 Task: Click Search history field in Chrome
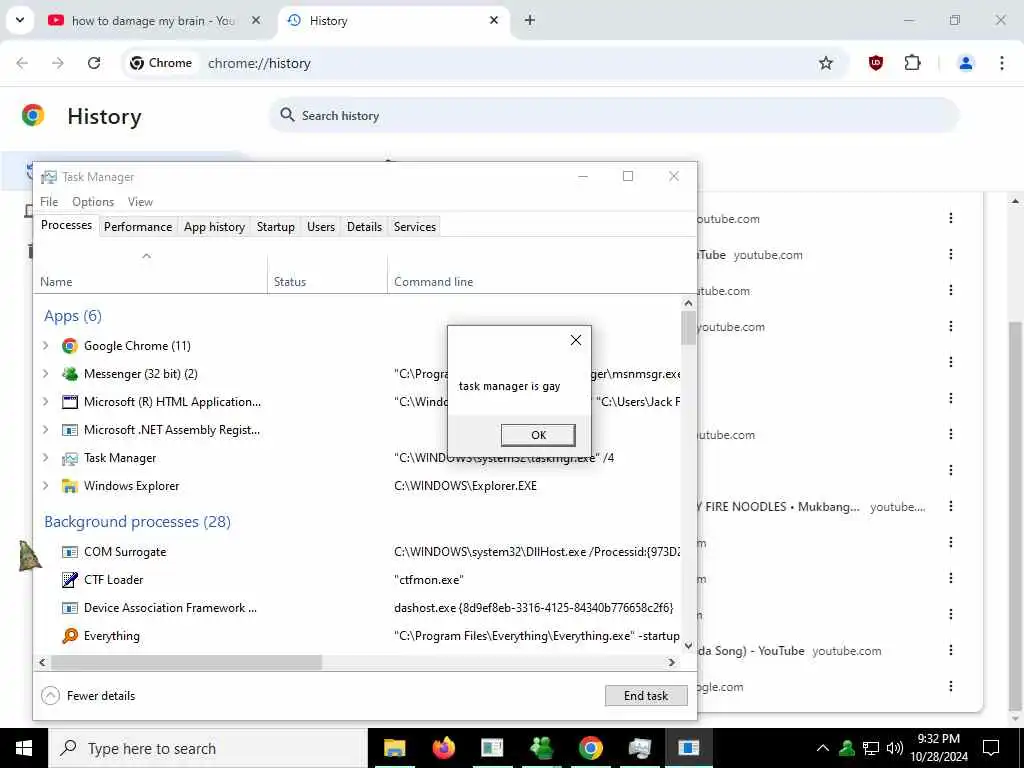click(x=614, y=116)
